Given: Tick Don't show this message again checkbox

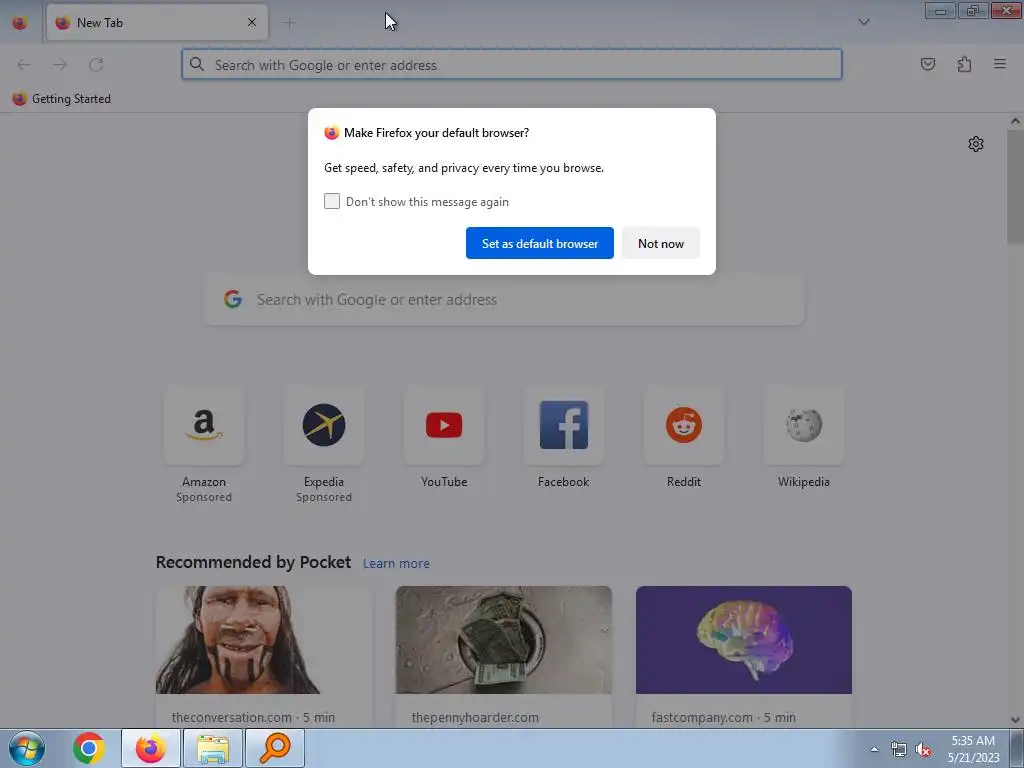Looking at the screenshot, I should pos(332,201).
